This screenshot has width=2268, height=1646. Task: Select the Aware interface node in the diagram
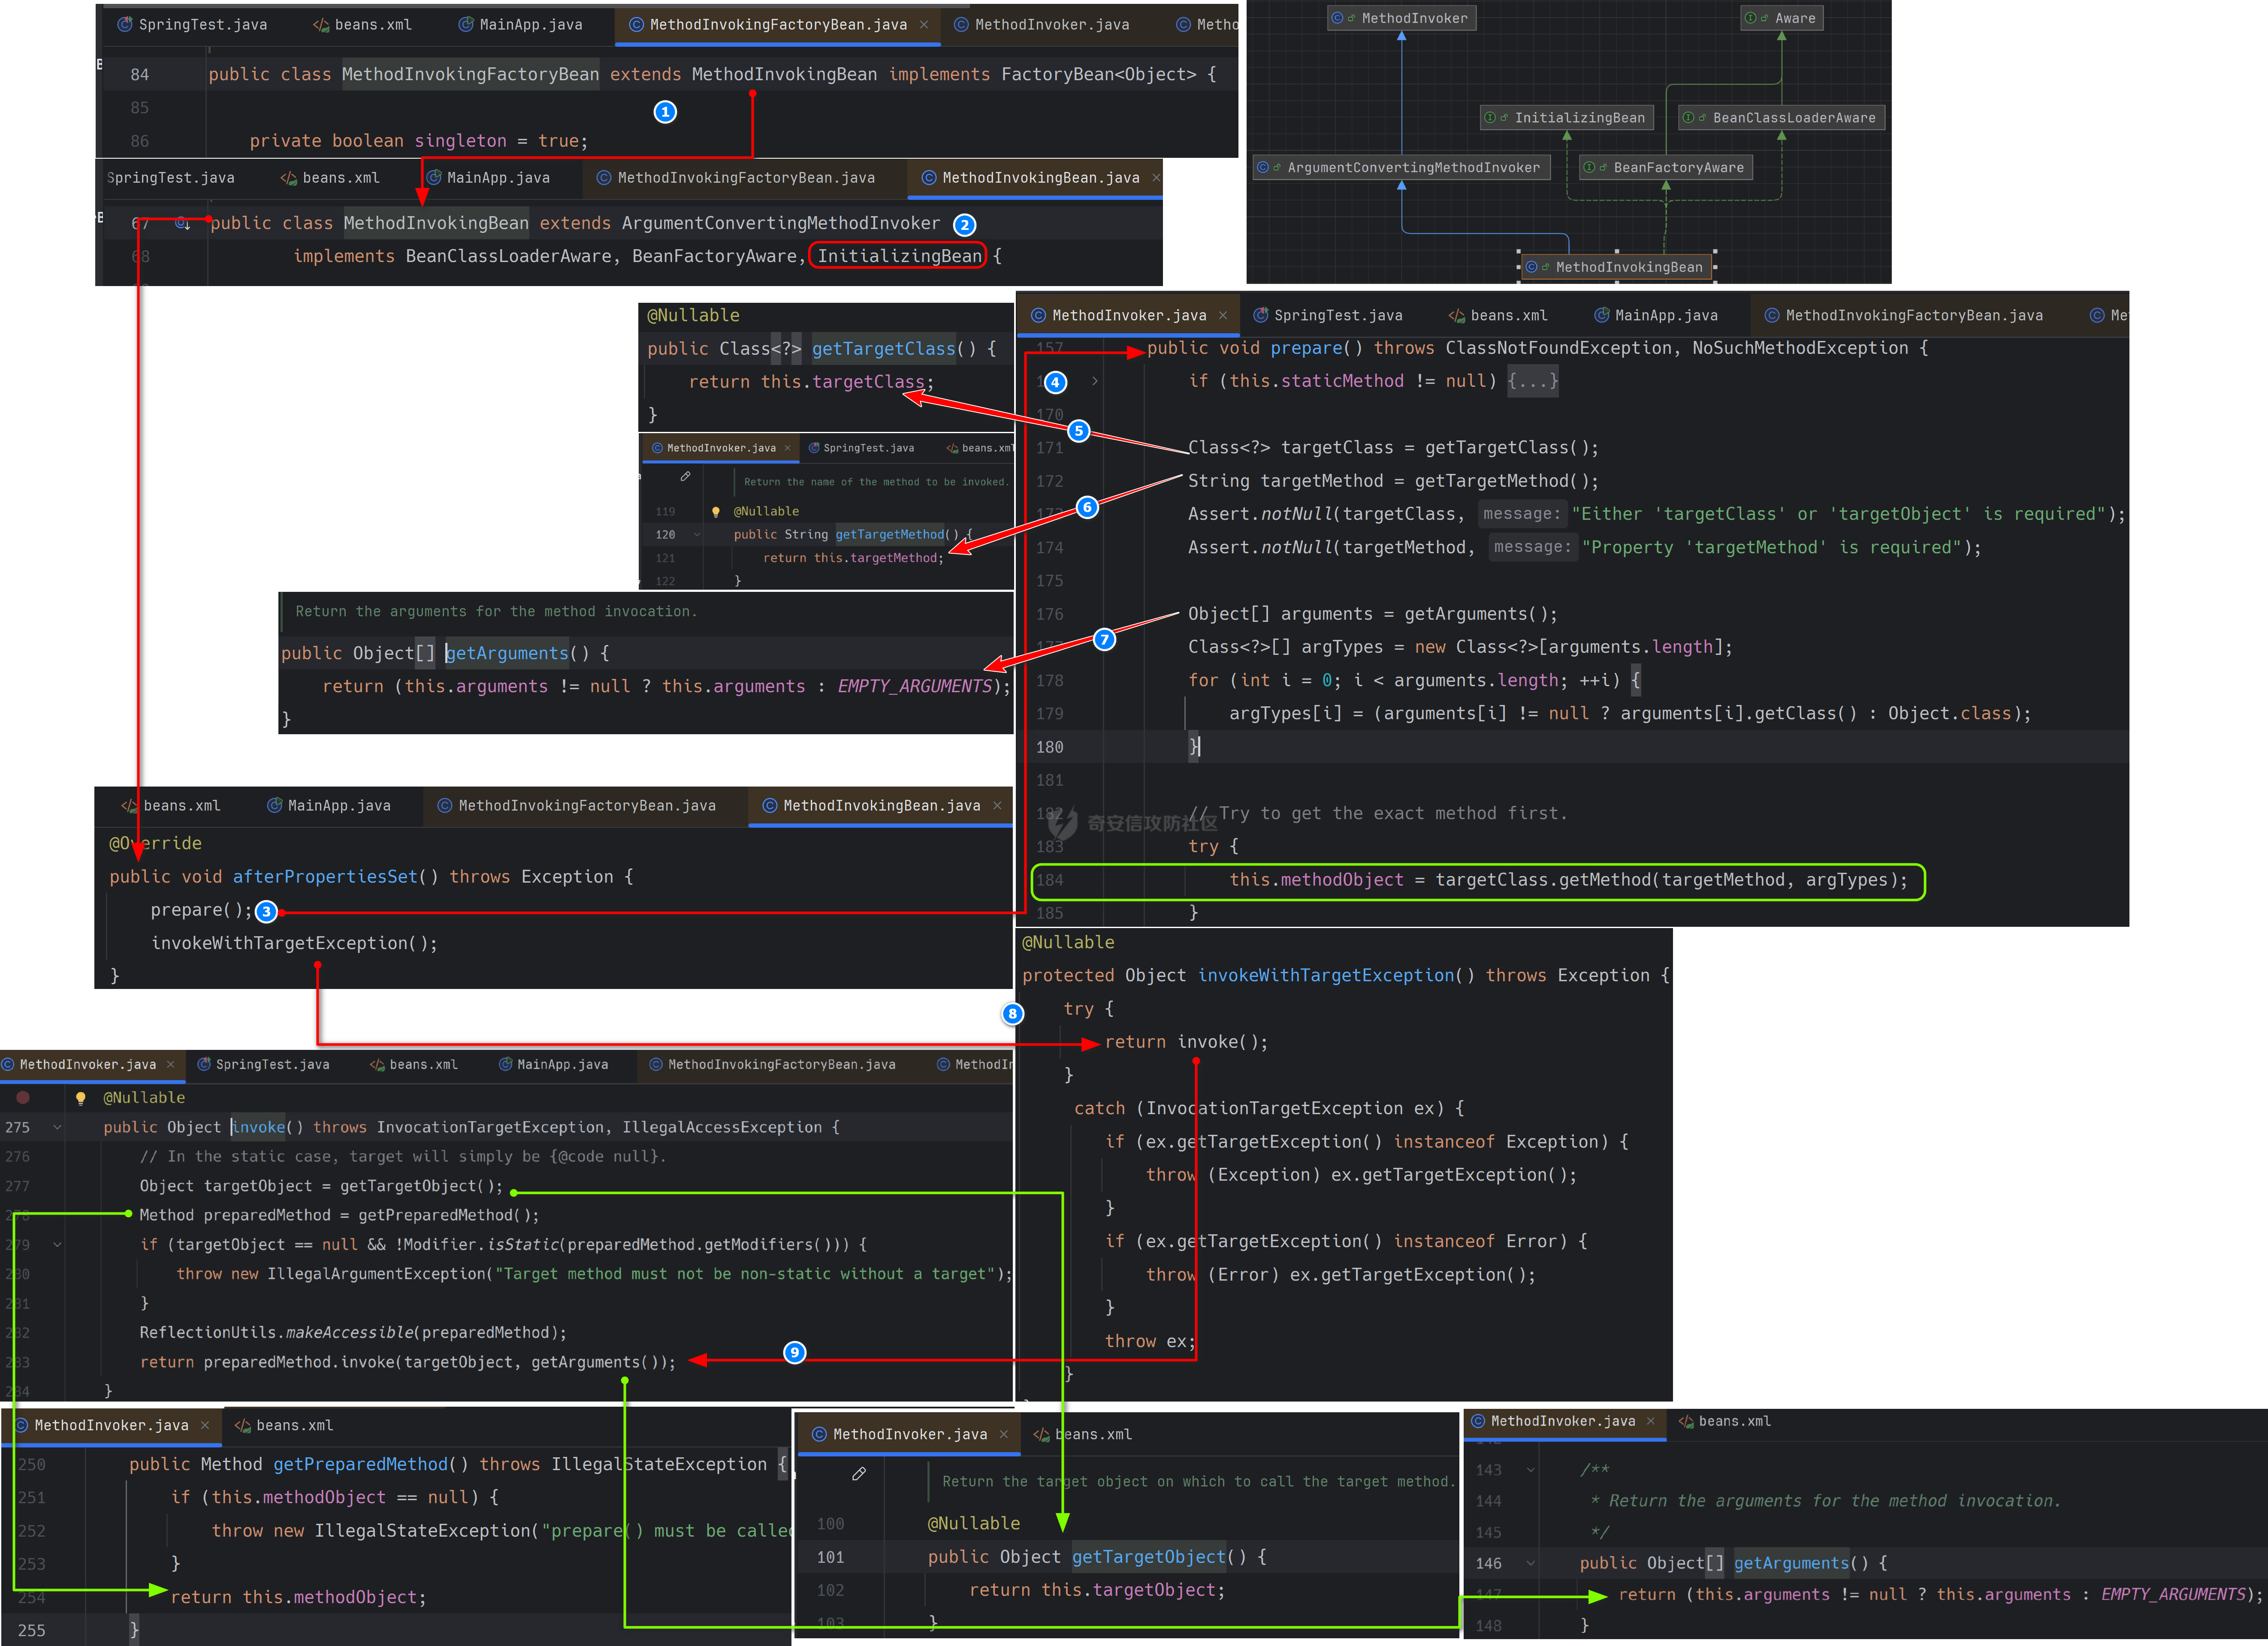click(1782, 18)
